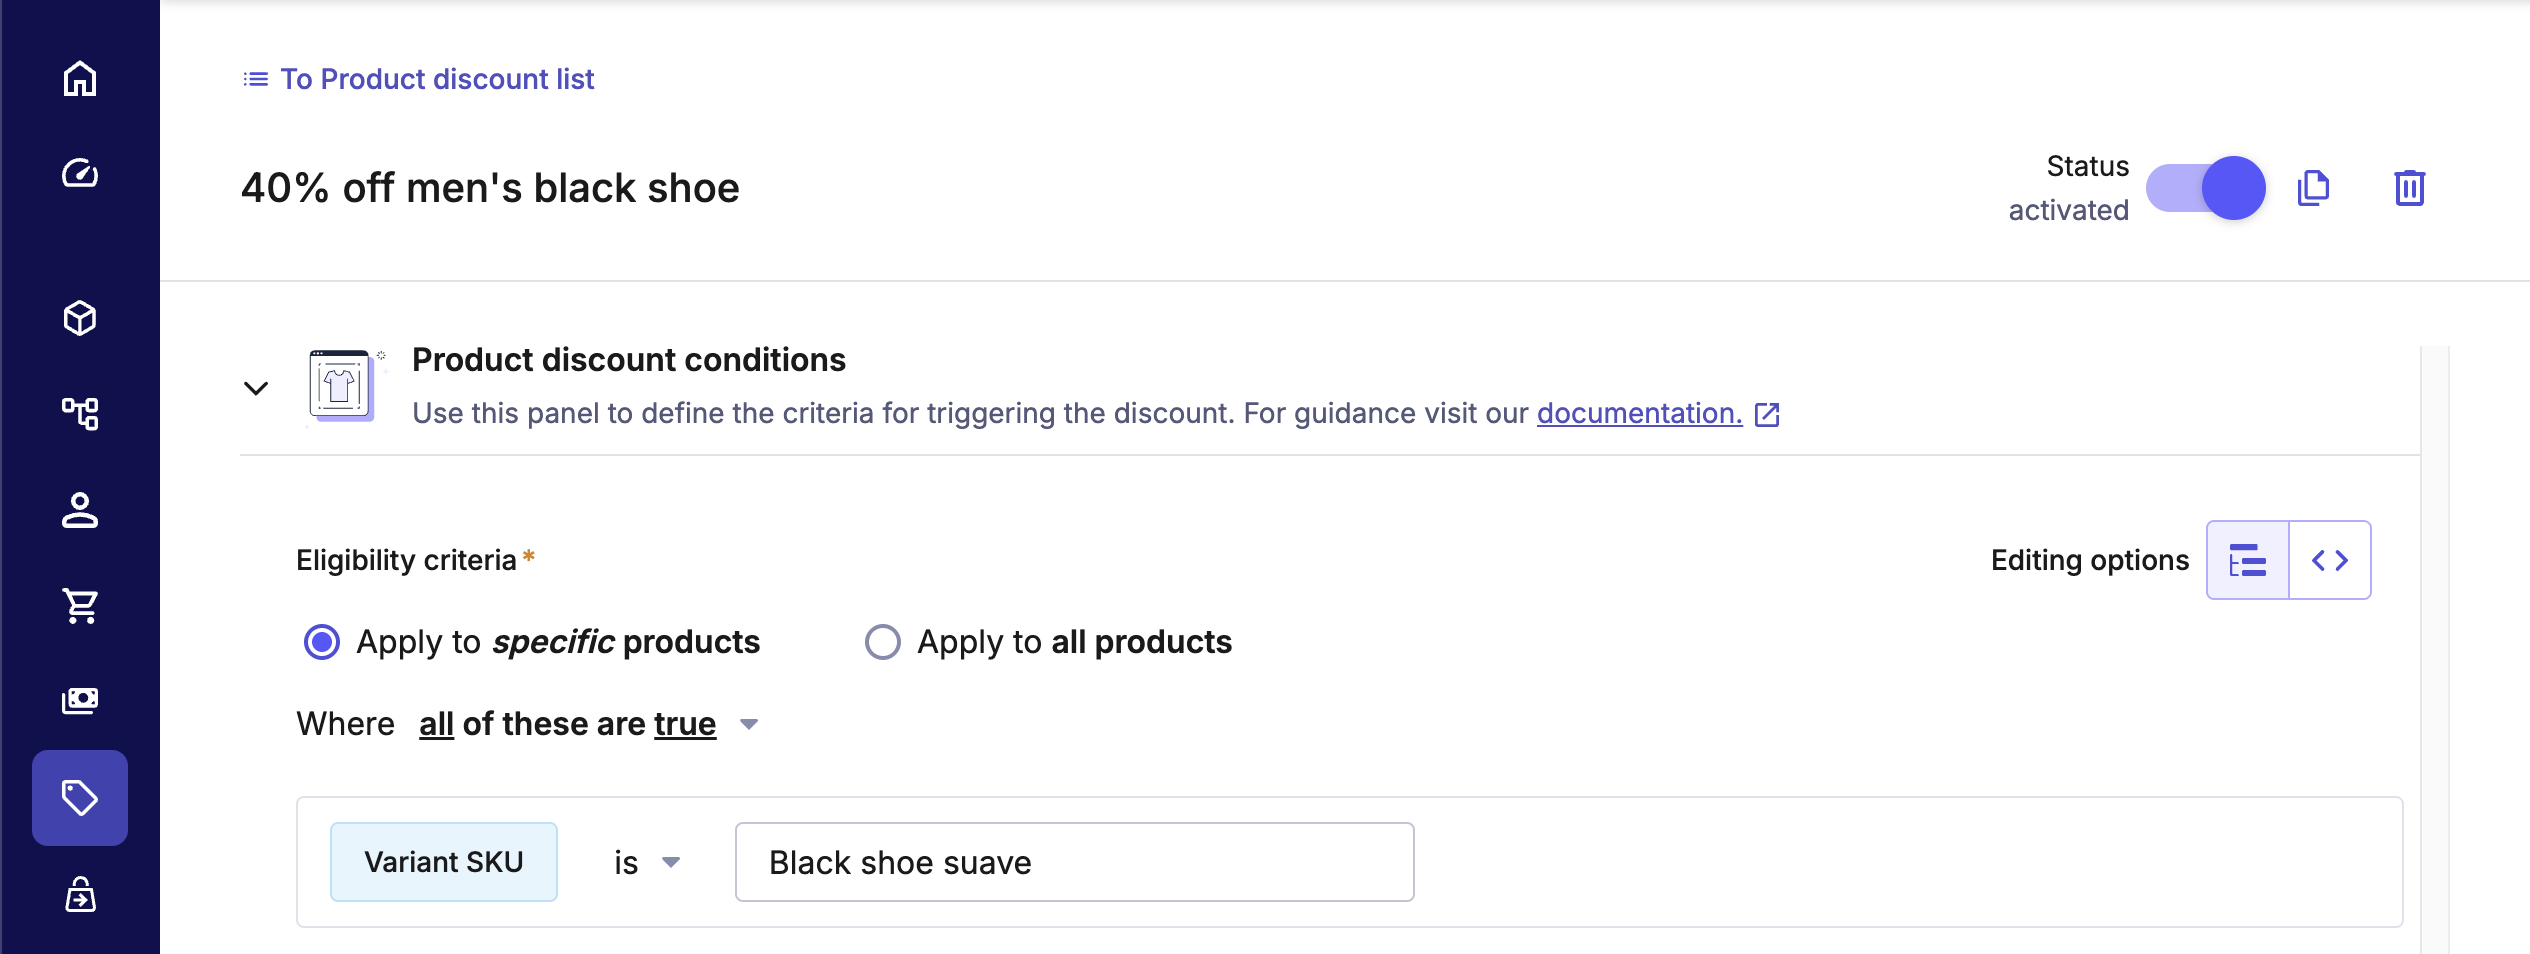
Task: Switch to code editing view
Action: coord(2330,560)
